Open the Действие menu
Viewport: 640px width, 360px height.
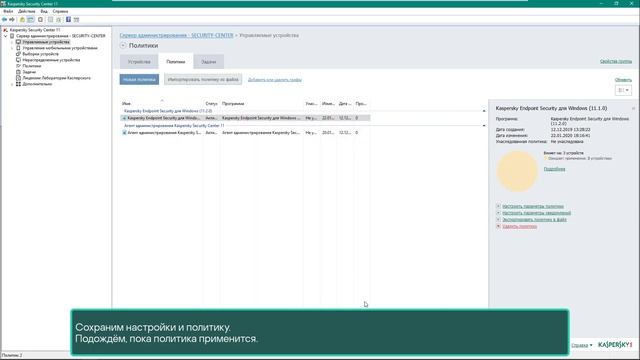point(27,11)
